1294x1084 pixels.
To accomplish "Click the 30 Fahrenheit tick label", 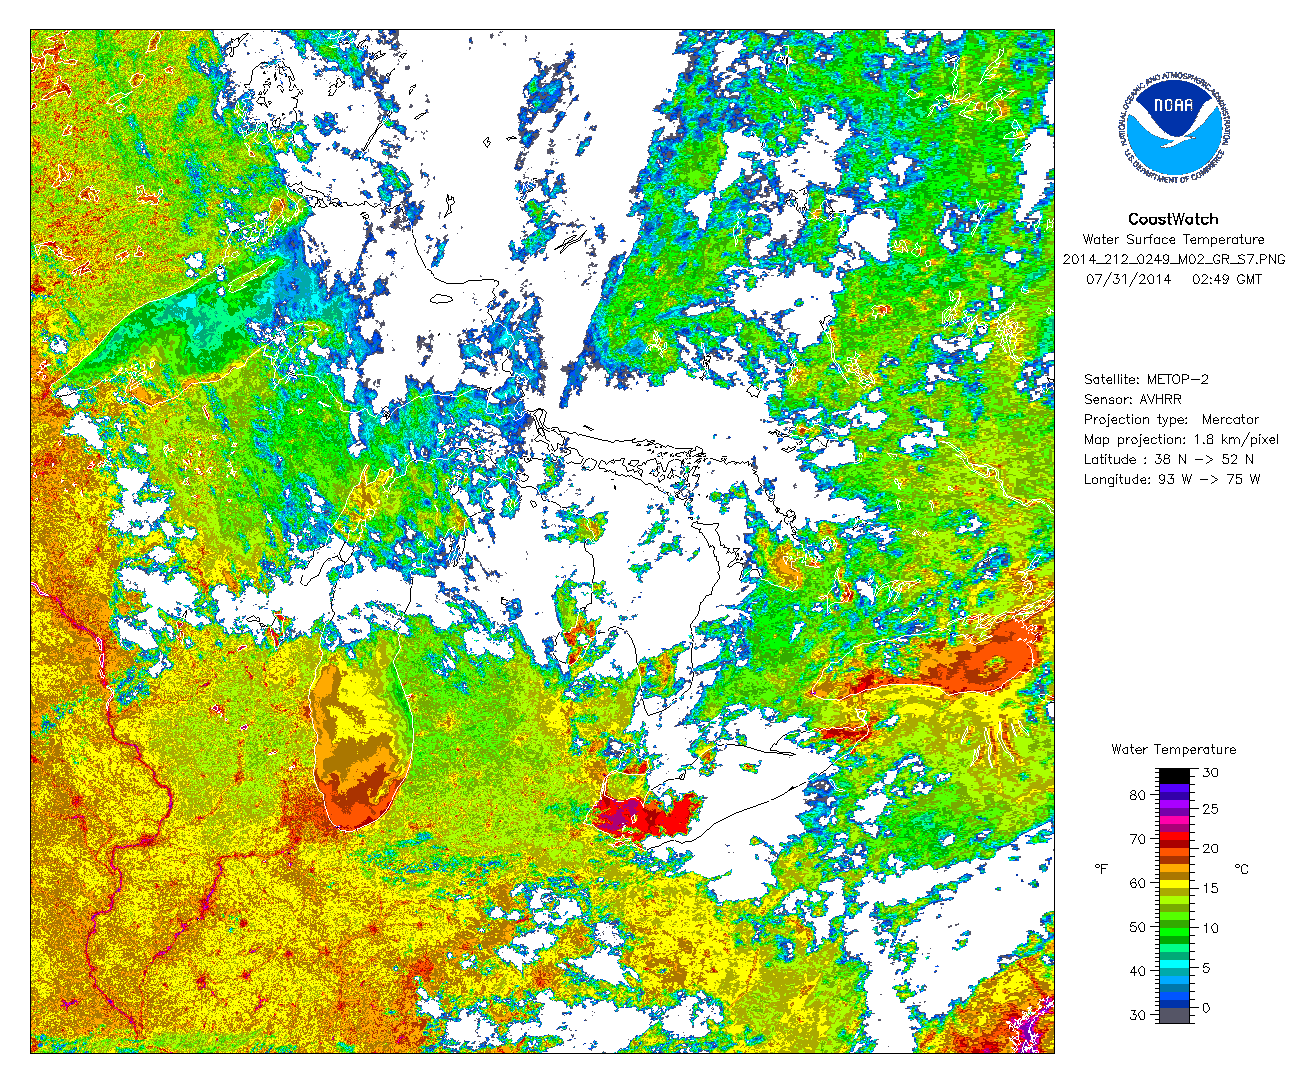I will click(1138, 1015).
